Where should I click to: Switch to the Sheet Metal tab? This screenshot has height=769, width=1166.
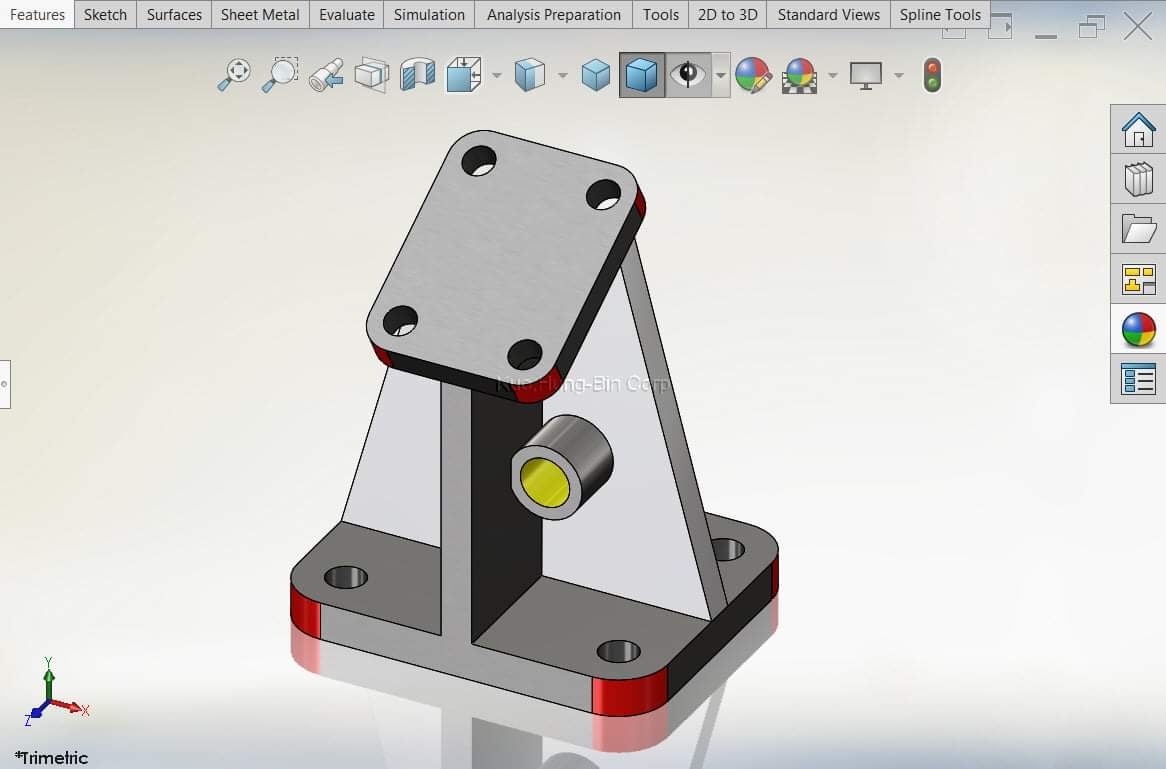coord(260,14)
